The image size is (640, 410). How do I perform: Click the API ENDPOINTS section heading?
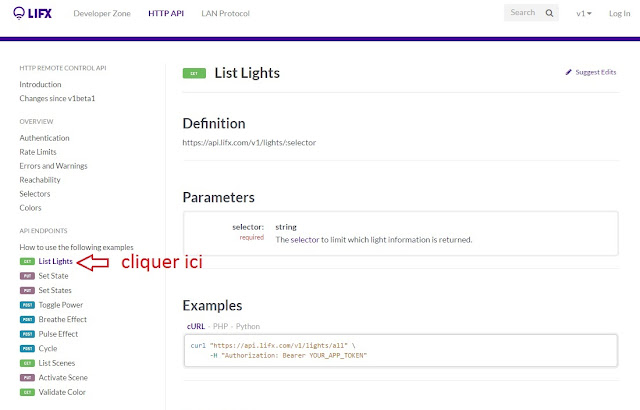click(x=43, y=231)
